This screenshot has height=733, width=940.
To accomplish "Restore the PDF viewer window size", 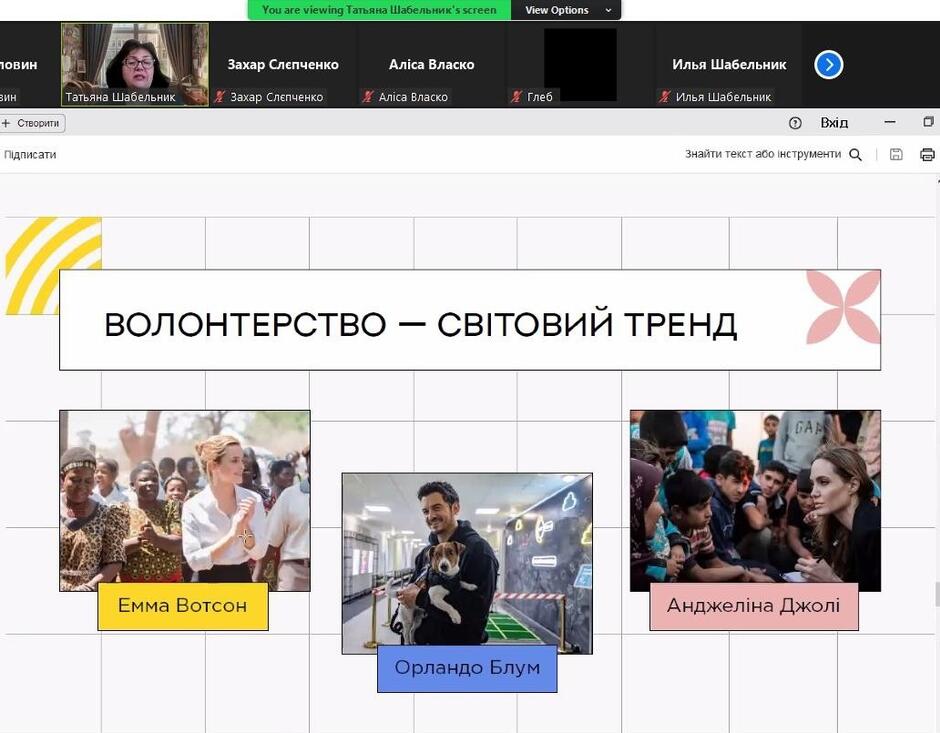I will click(x=928, y=122).
